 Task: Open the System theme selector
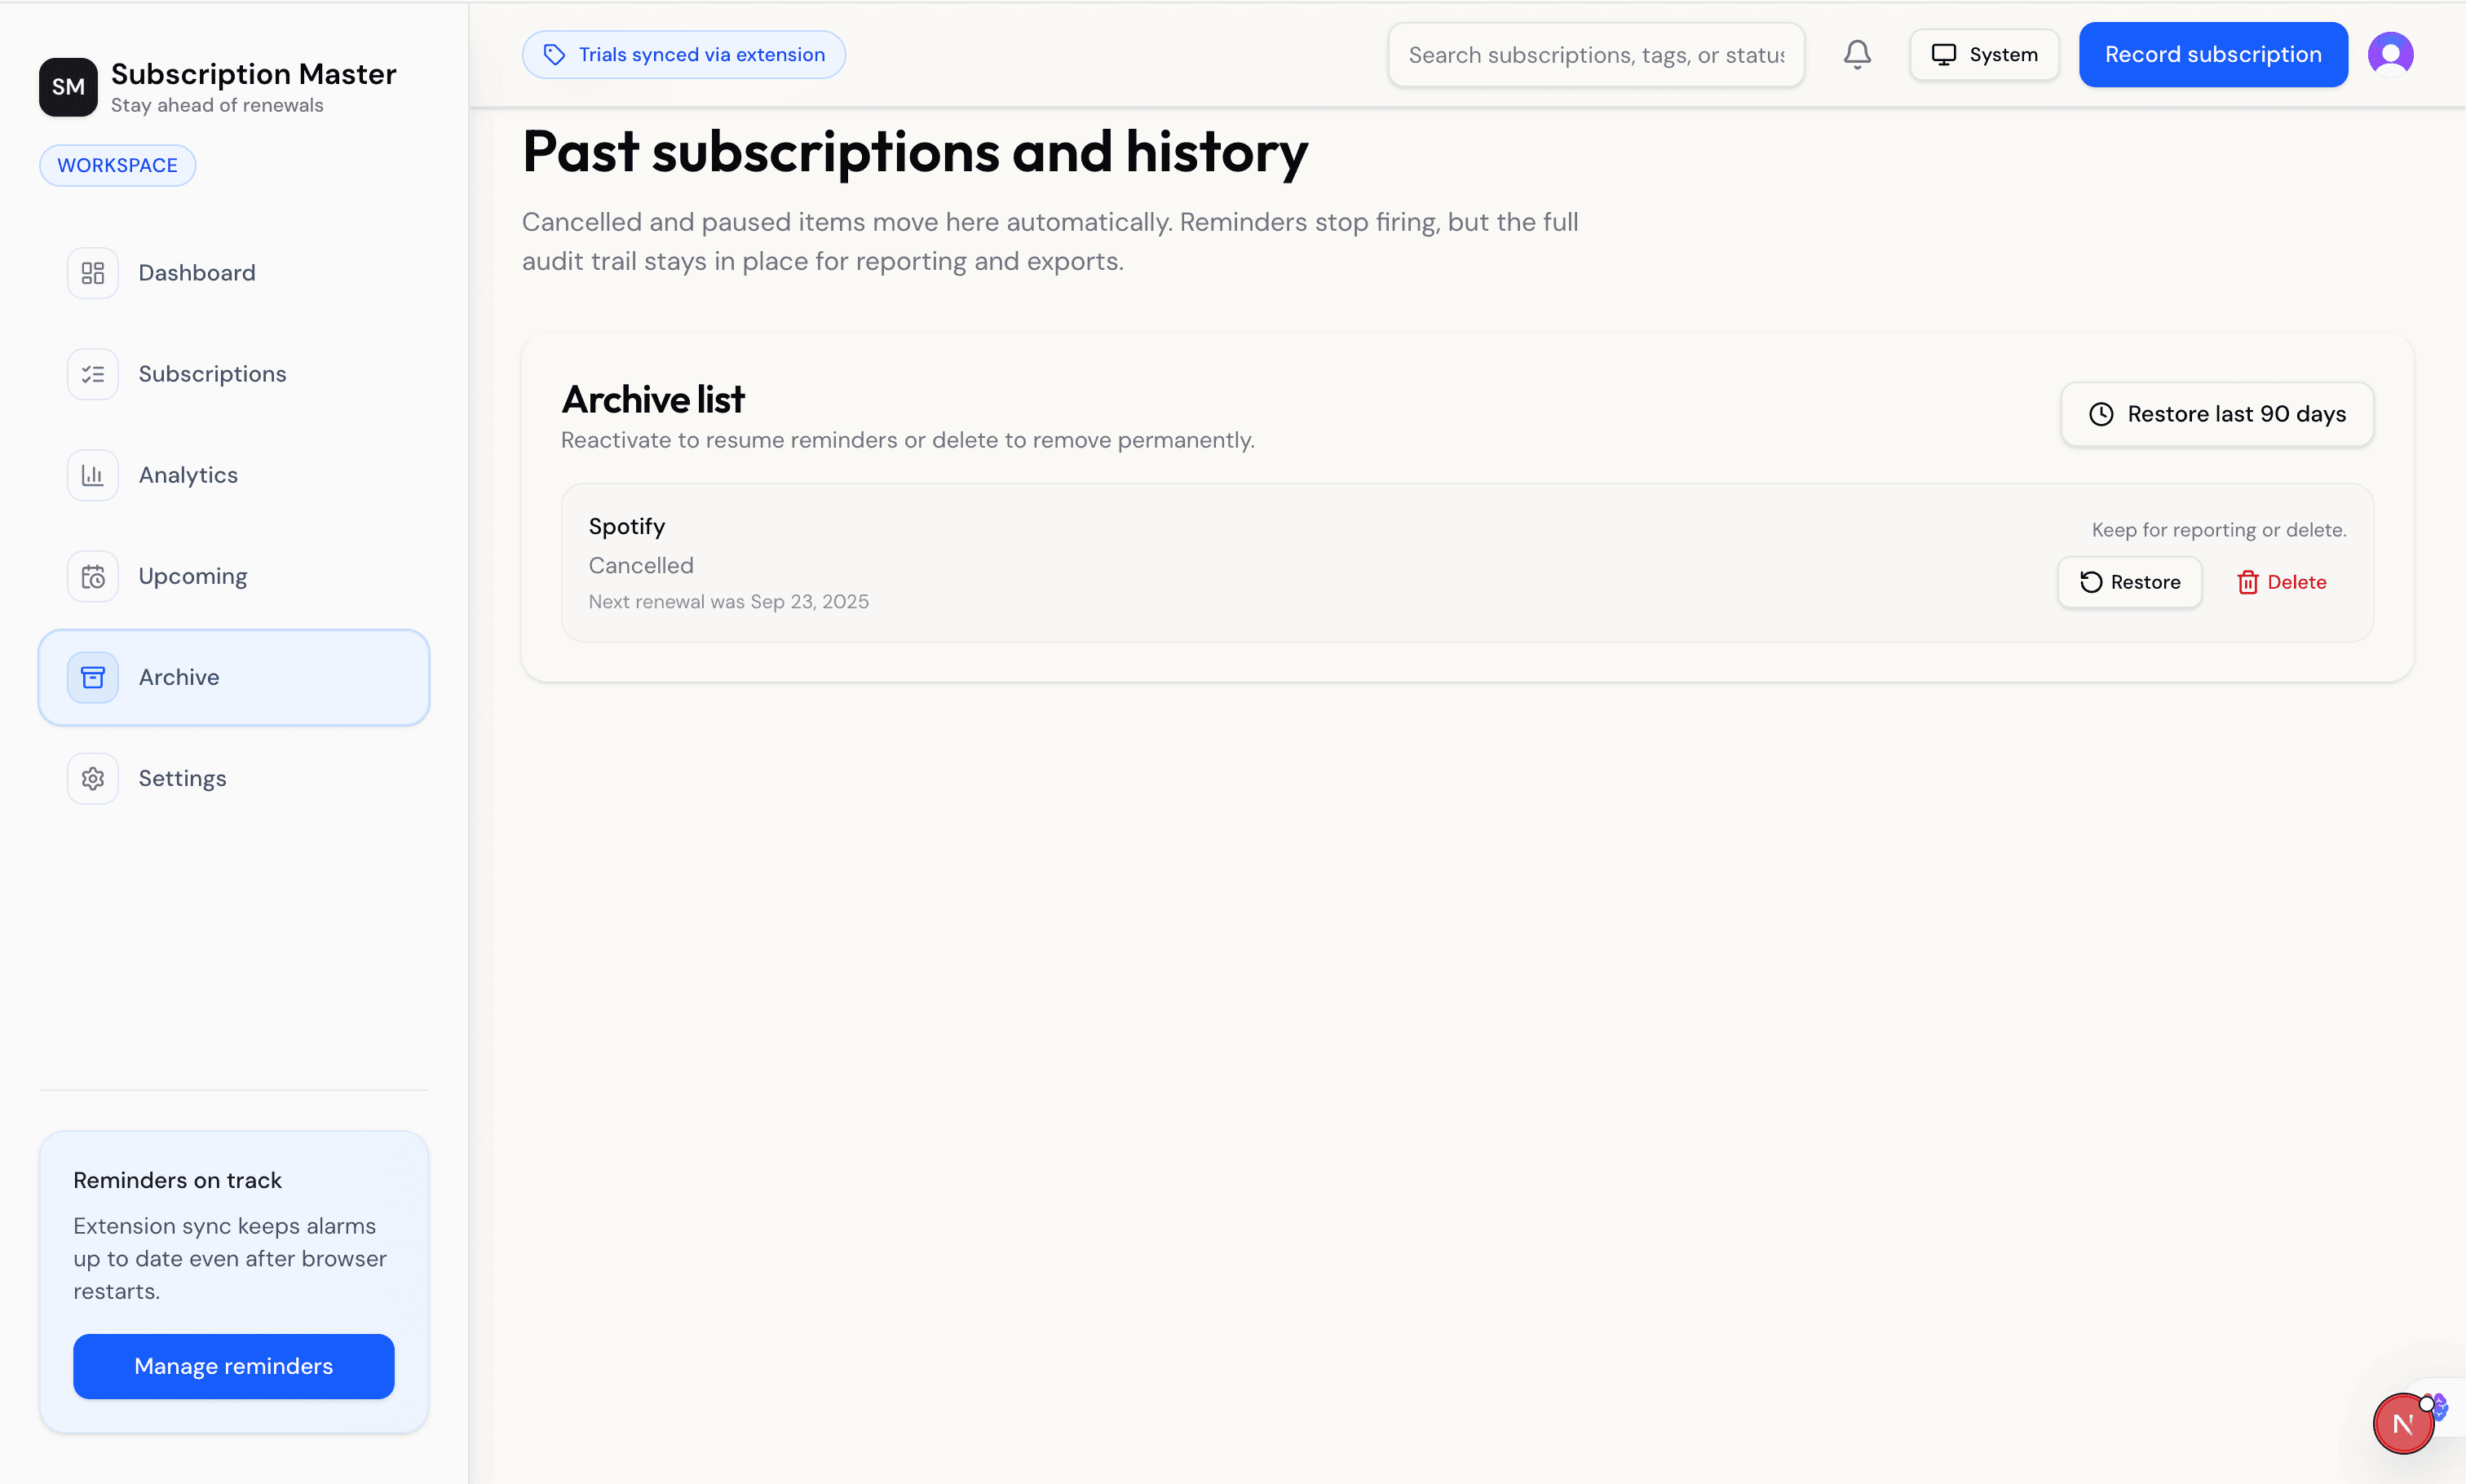pos(1984,54)
